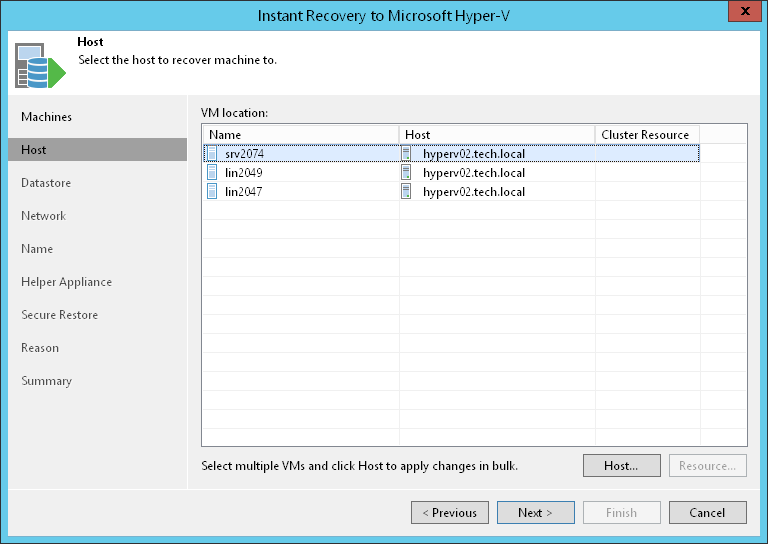The width and height of the screenshot is (768, 544).
Task: Proceed with the Next button
Action: click(536, 513)
